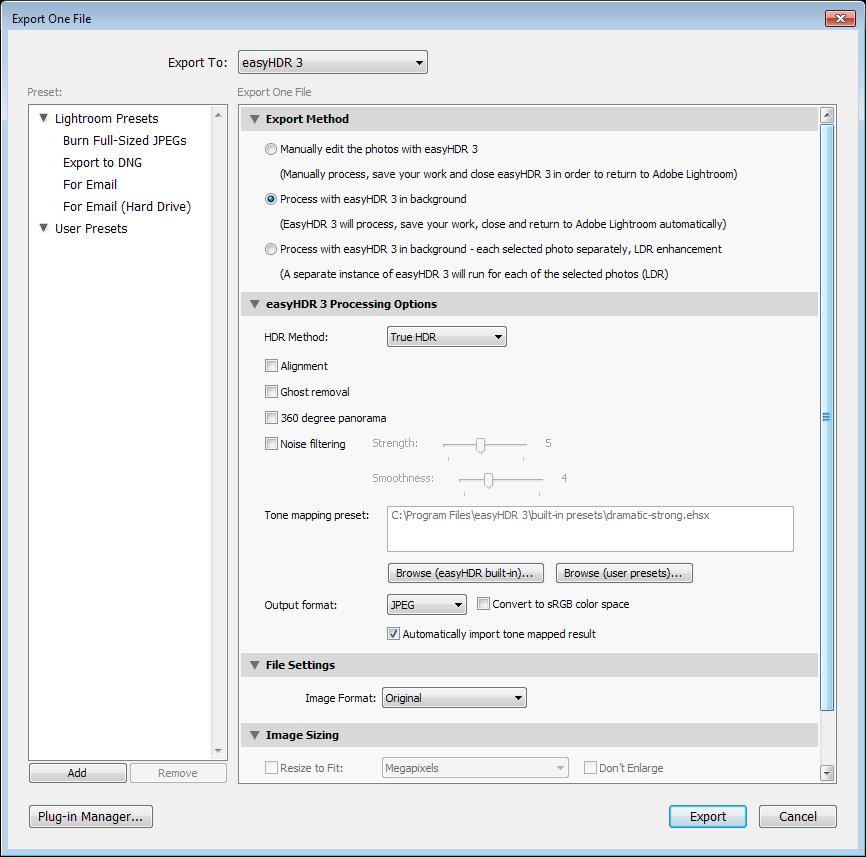The width and height of the screenshot is (866, 857).
Task: Collapse the Export Method section
Action: [x=255, y=119]
